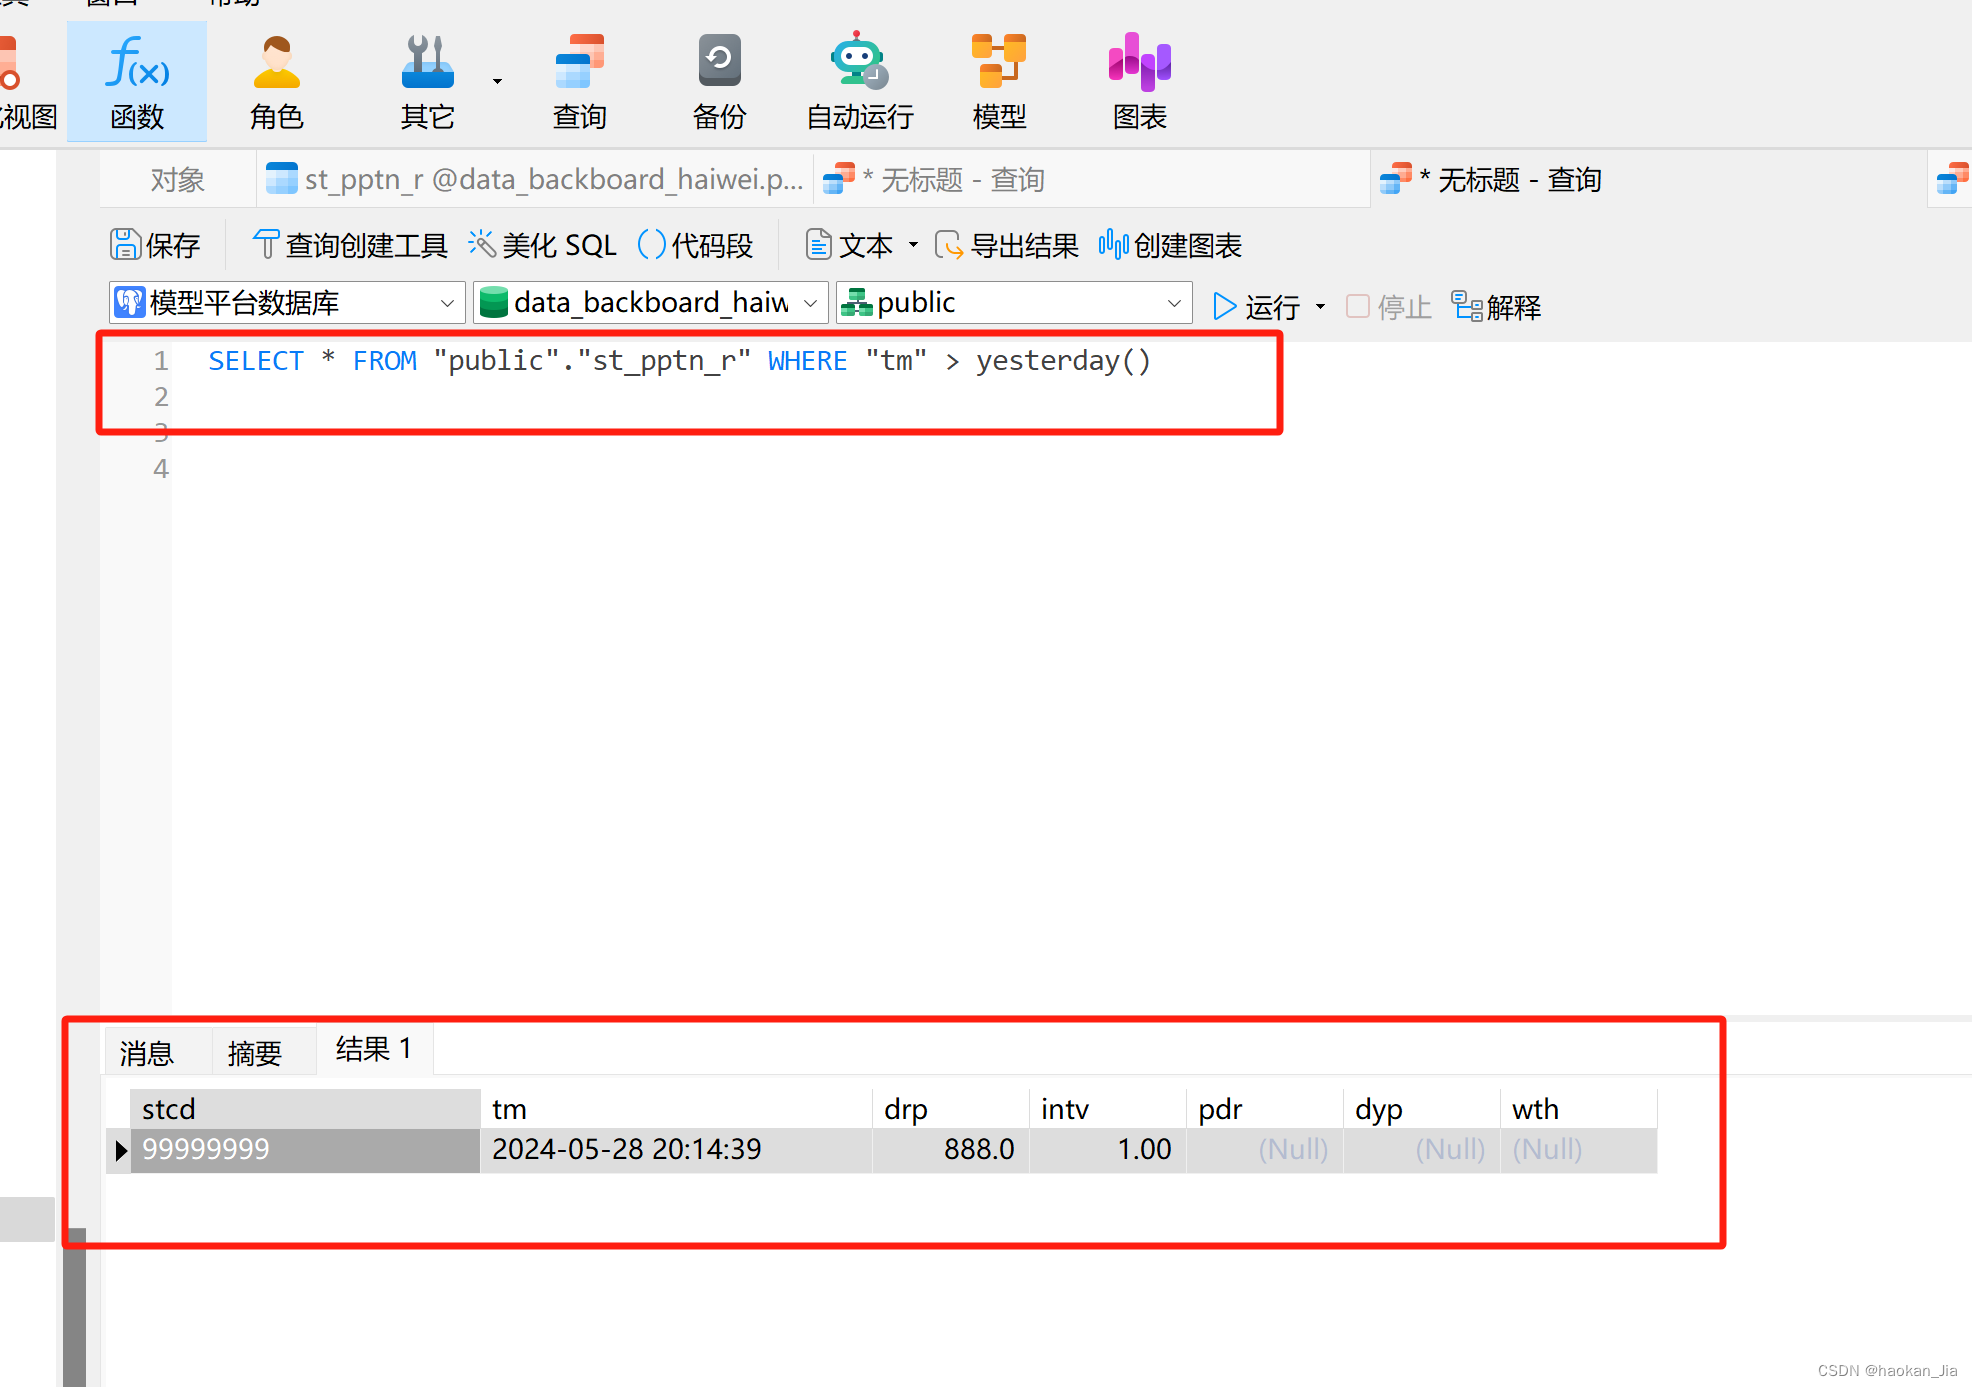The image size is (1972, 1387).
Task: Click the dyp column header
Action: point(1422,1109)
